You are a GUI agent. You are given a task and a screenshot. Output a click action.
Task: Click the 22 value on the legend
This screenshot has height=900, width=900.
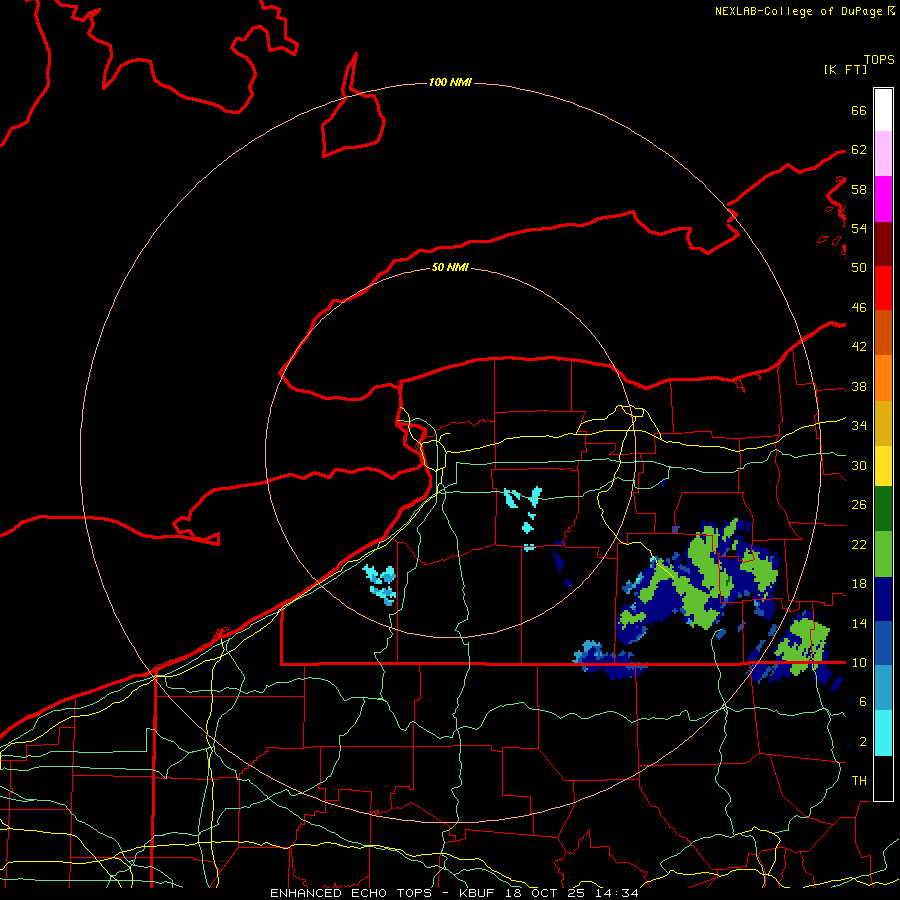(859, 545)
